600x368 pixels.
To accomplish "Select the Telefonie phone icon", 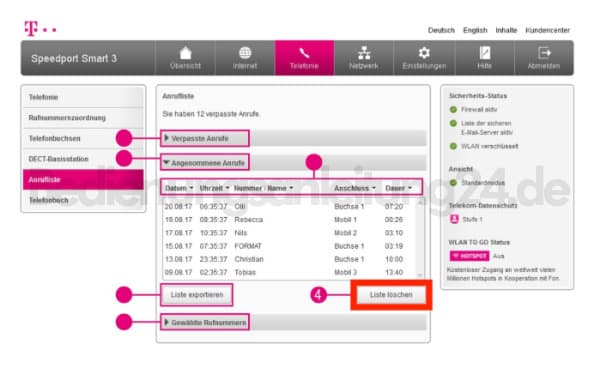I will (x=304, y=53).
